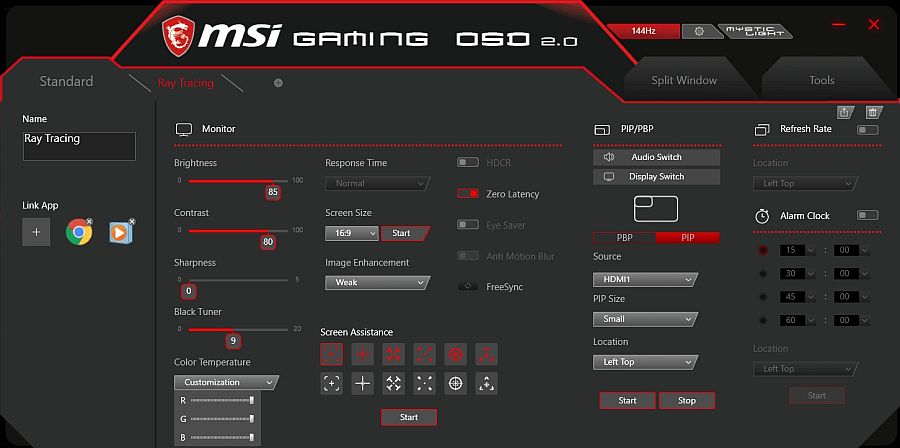Viewport: 900px width, 448px height.
Task: Delete the current profile via trash icon
Action: (x=872, y=112)
